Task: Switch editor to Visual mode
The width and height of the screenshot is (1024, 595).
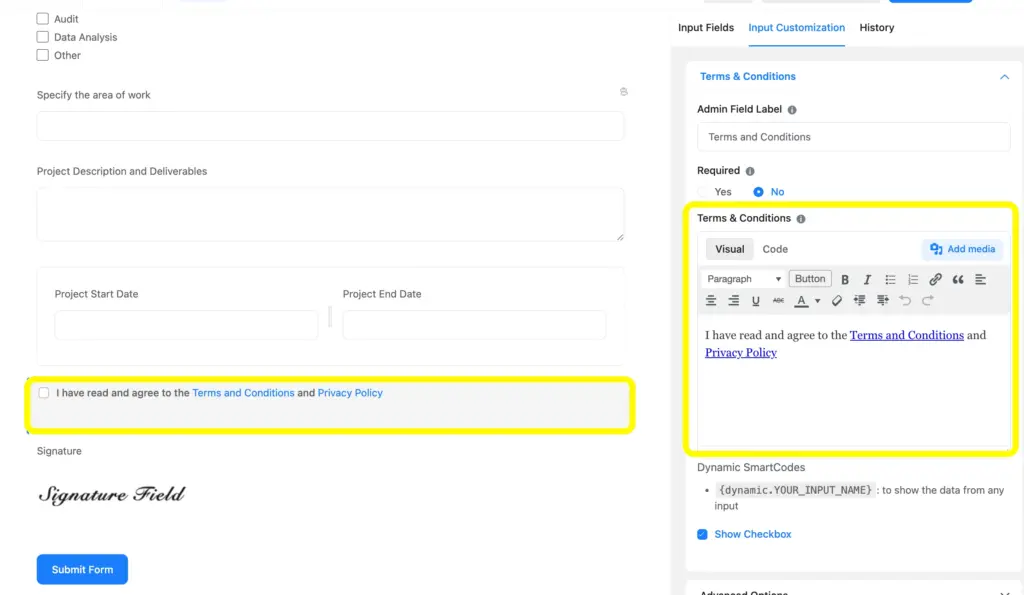Action: tap(729, 249)
